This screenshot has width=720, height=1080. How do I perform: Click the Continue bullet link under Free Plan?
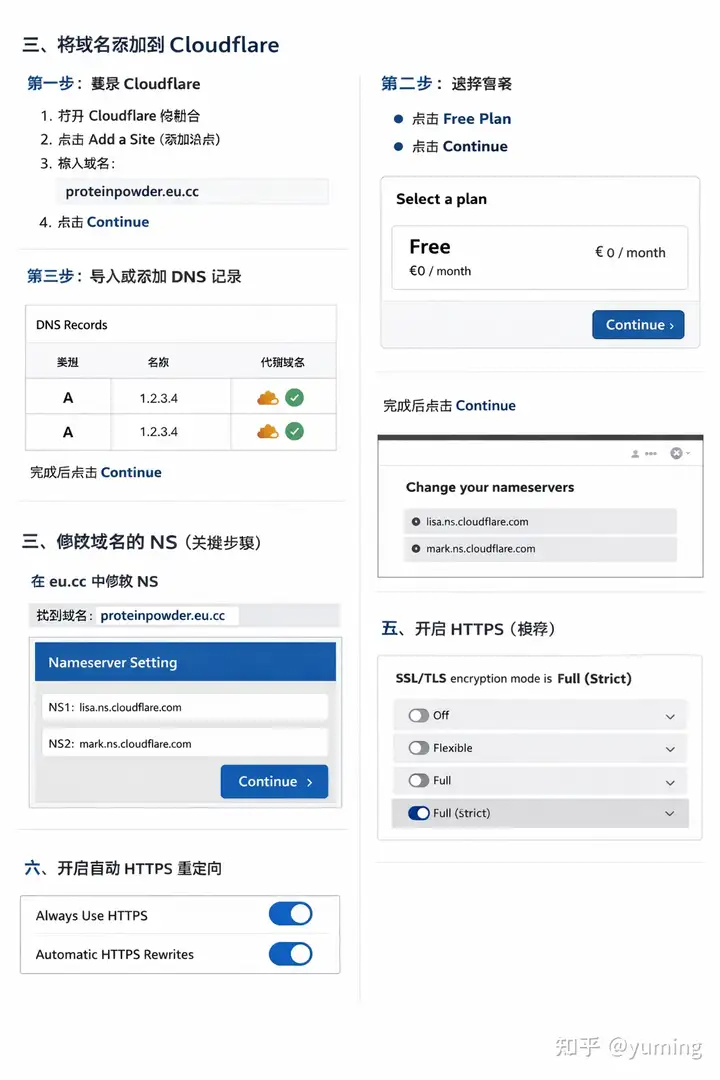[x=475, y=146]
